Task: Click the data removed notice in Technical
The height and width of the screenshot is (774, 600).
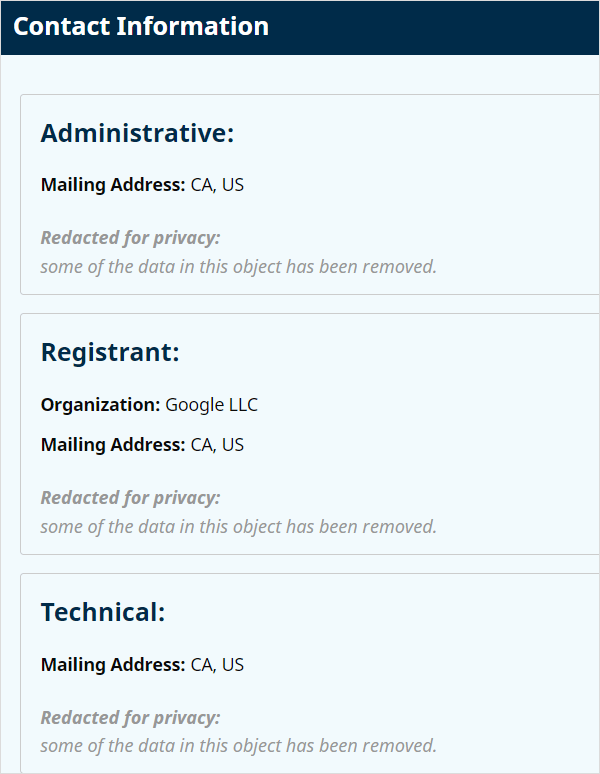Action: (x=238, y=747)
